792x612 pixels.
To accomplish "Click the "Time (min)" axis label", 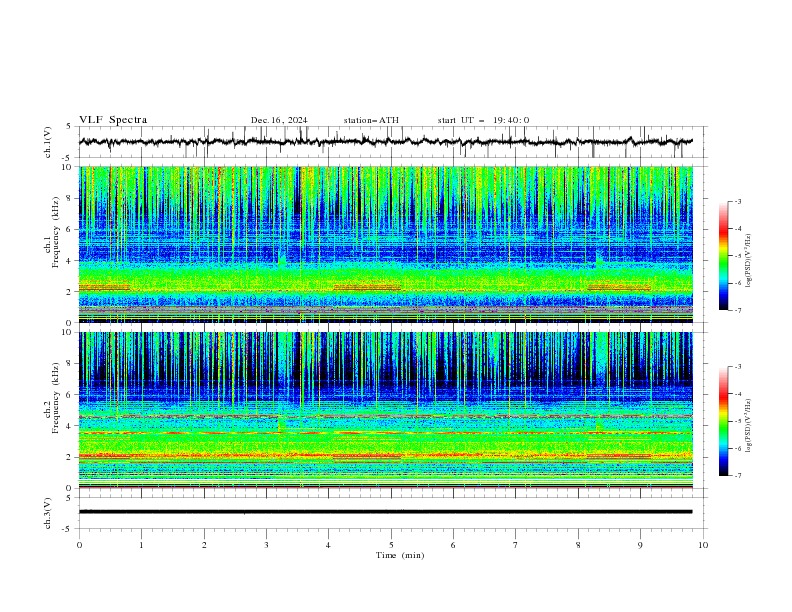I will pos(400,555).
